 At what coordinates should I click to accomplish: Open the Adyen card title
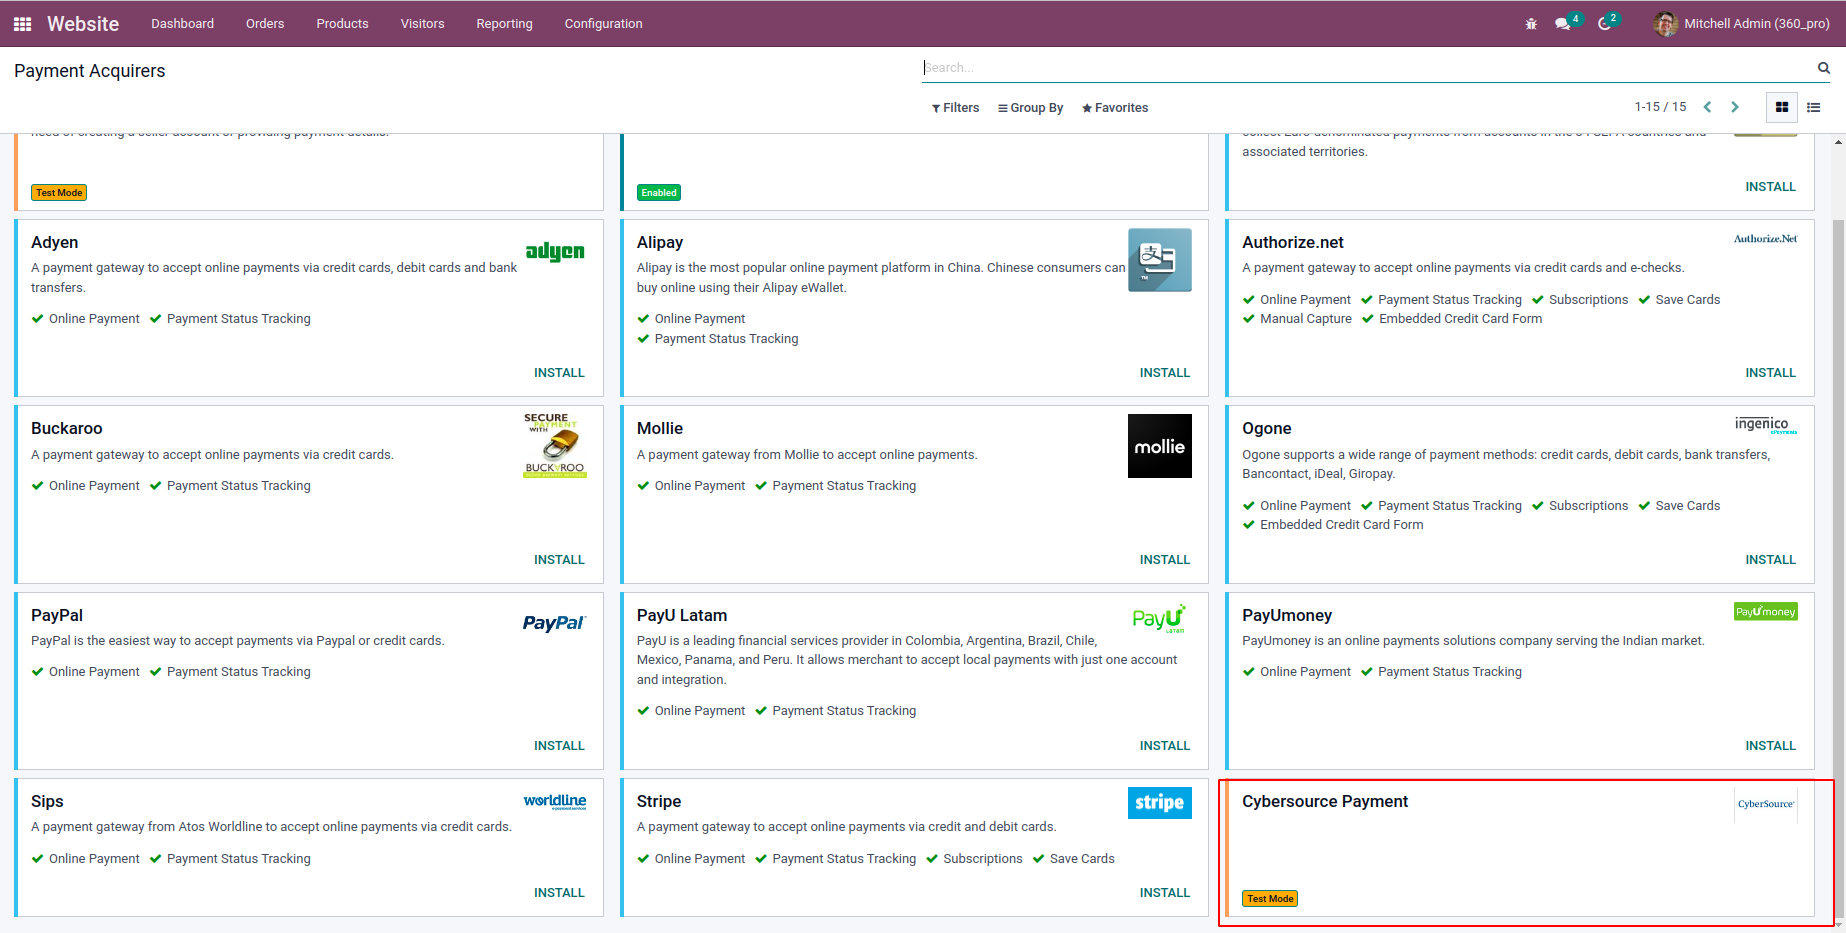click(x=54, y=243)
